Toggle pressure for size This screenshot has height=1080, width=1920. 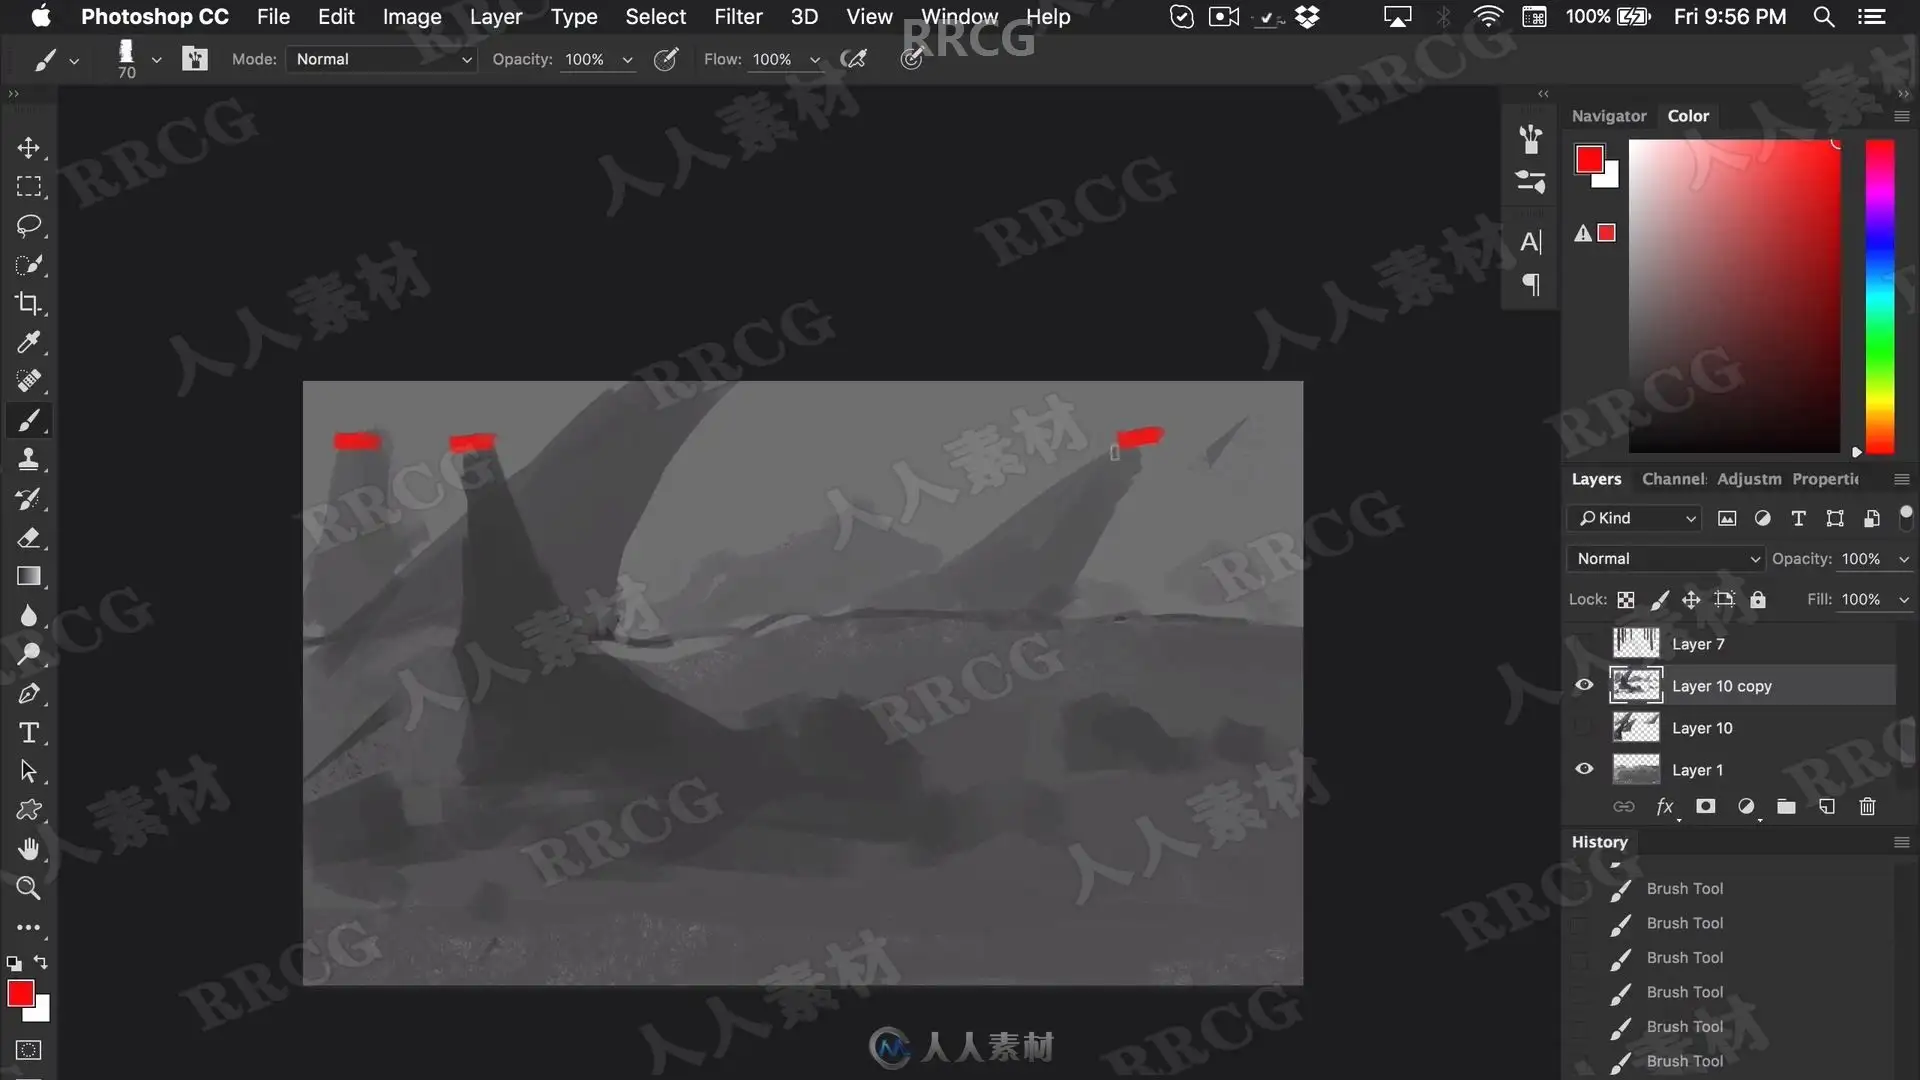(911, 59)
